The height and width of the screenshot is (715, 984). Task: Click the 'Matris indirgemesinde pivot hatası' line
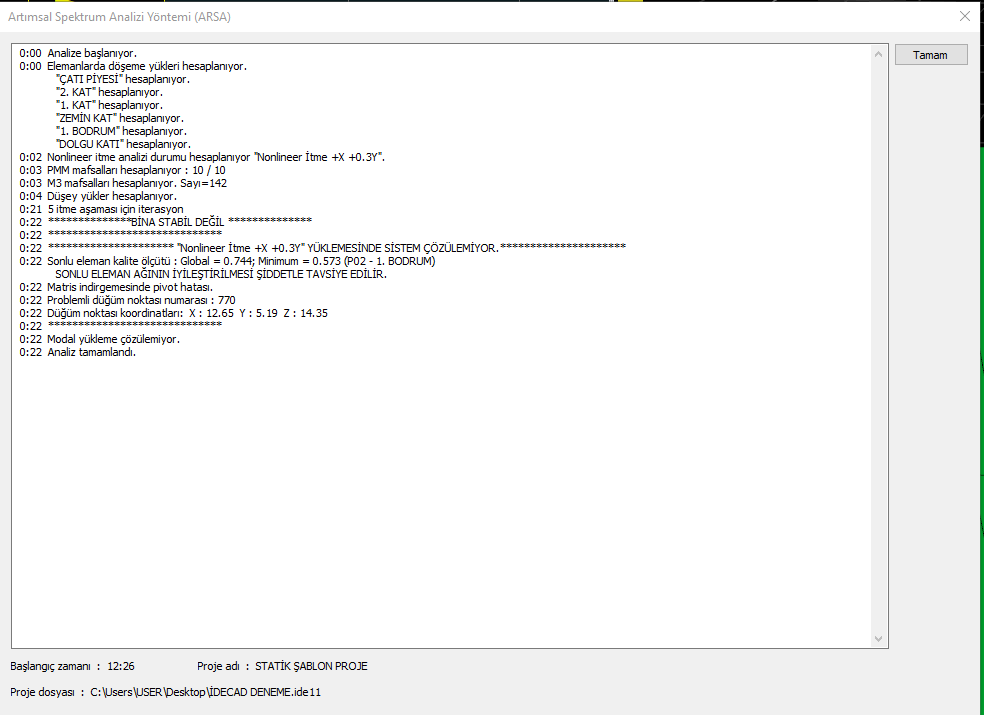(x=129, y=287)
